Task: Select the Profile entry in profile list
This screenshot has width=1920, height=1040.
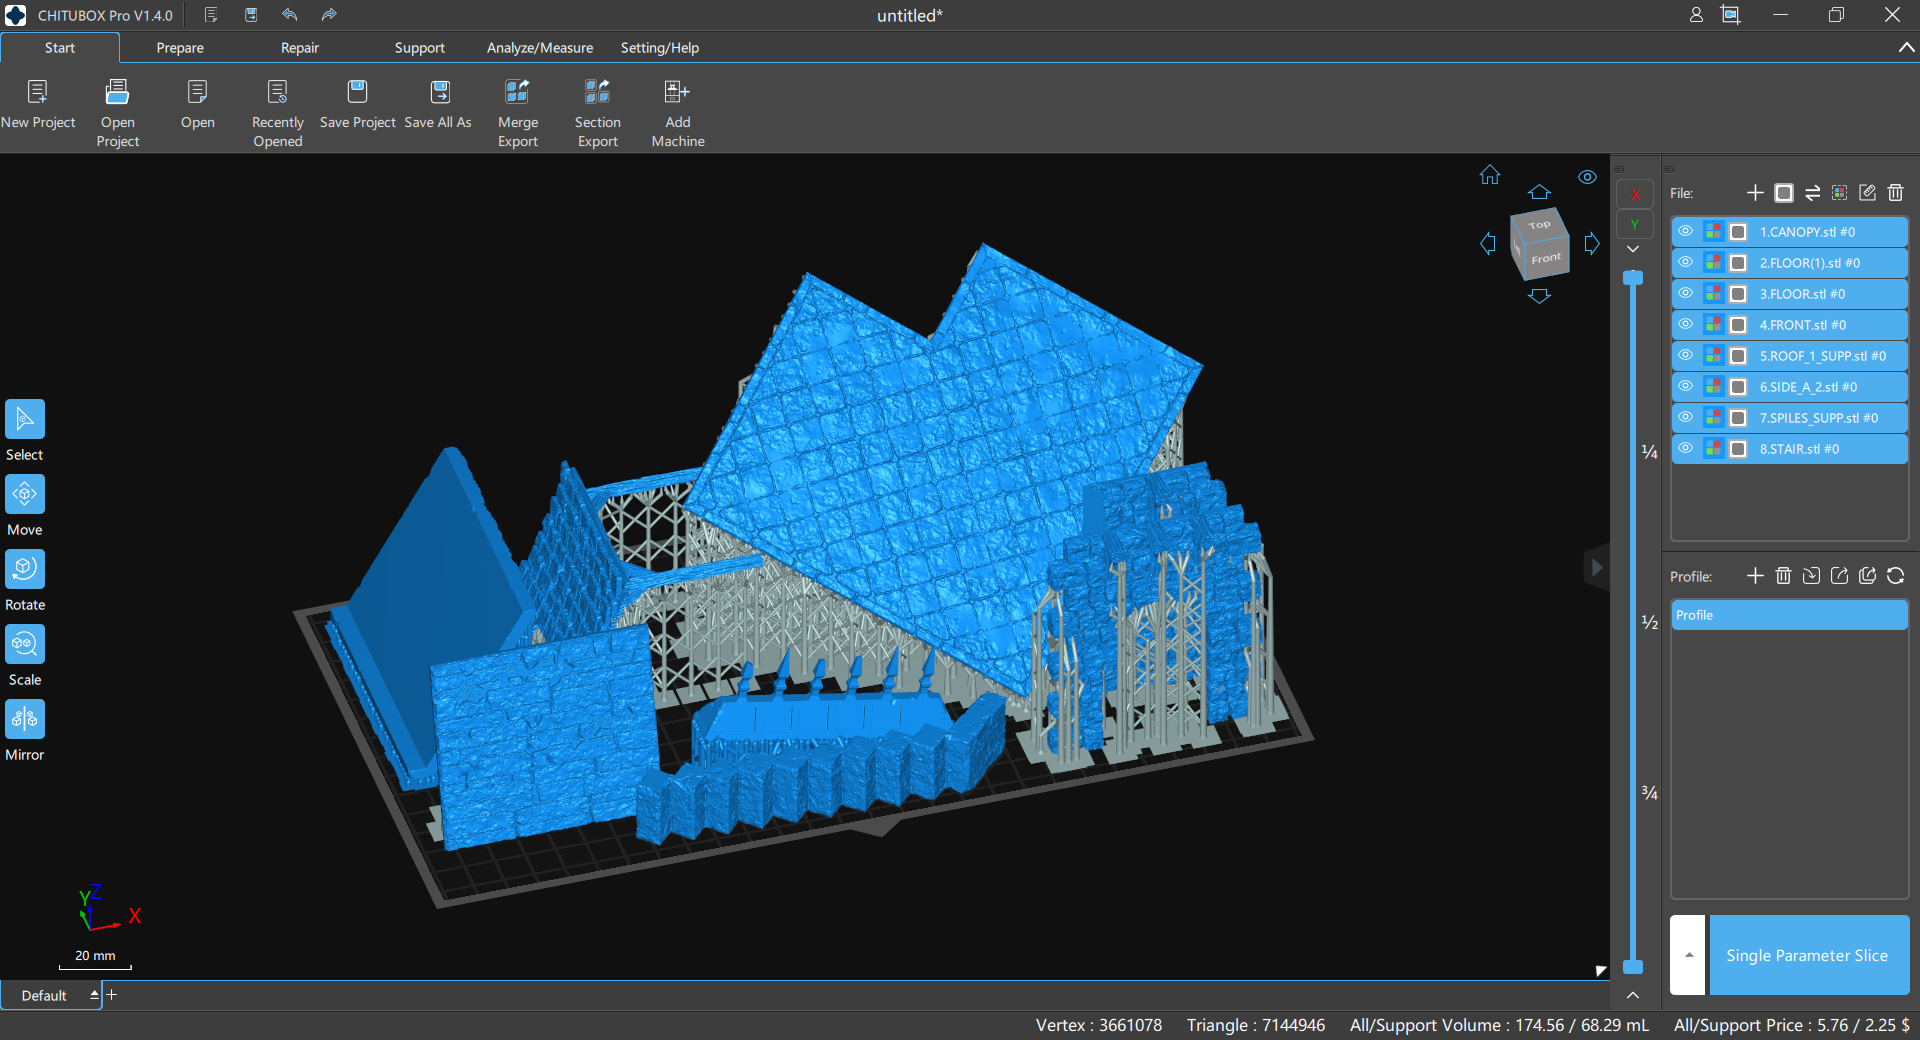Action: [x=1789, y=615]
